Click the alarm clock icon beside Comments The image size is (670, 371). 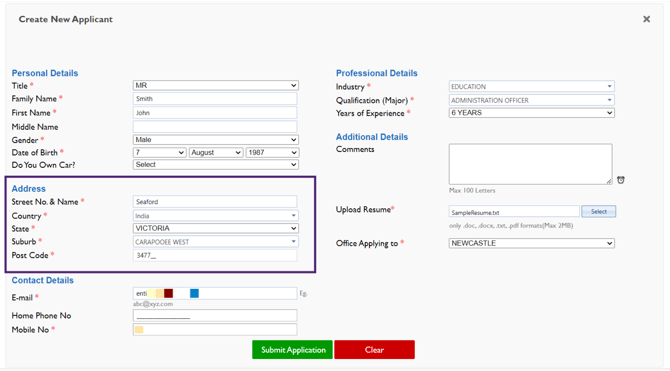[620, 180]
